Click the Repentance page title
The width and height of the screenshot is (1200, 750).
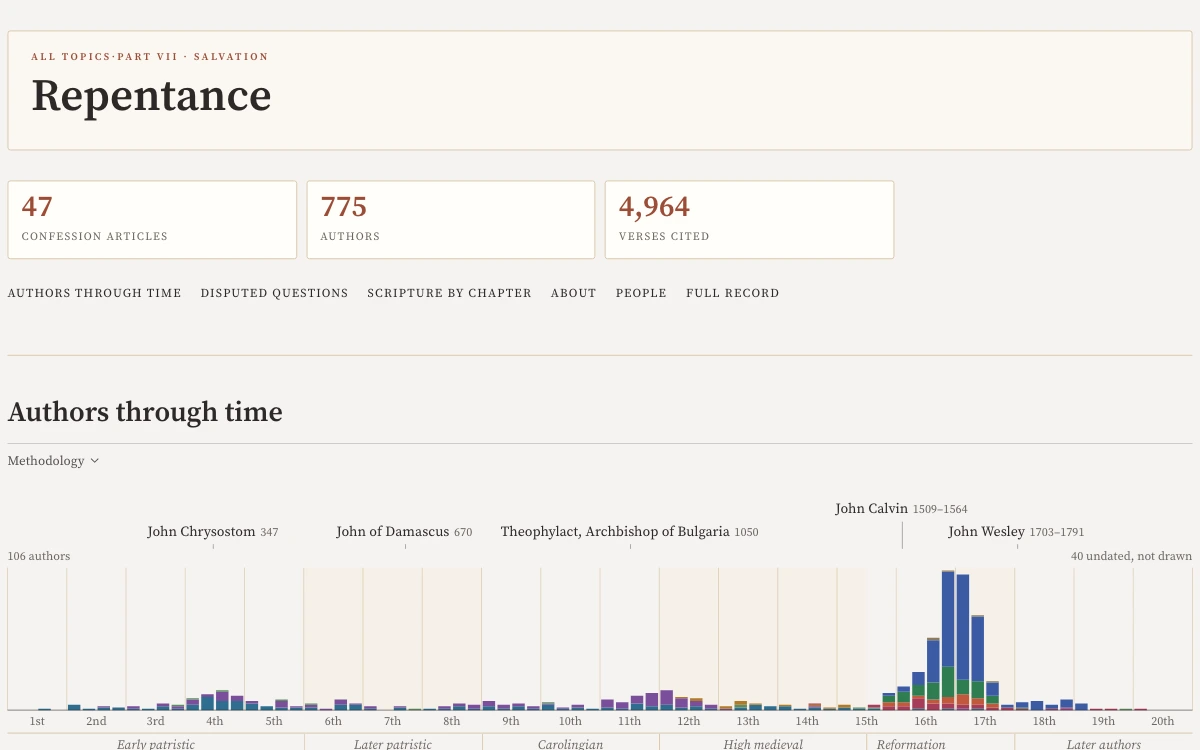151,96
